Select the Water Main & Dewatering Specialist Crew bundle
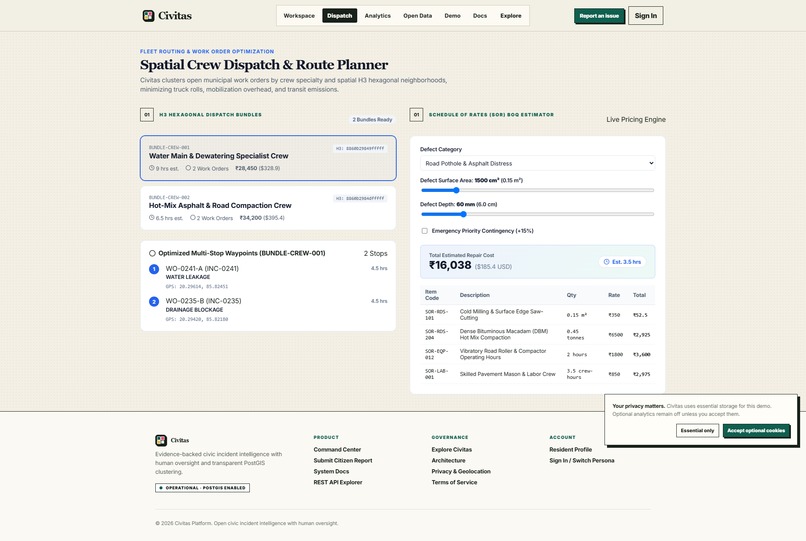806x541 pixels. click(x=268, y=158)
